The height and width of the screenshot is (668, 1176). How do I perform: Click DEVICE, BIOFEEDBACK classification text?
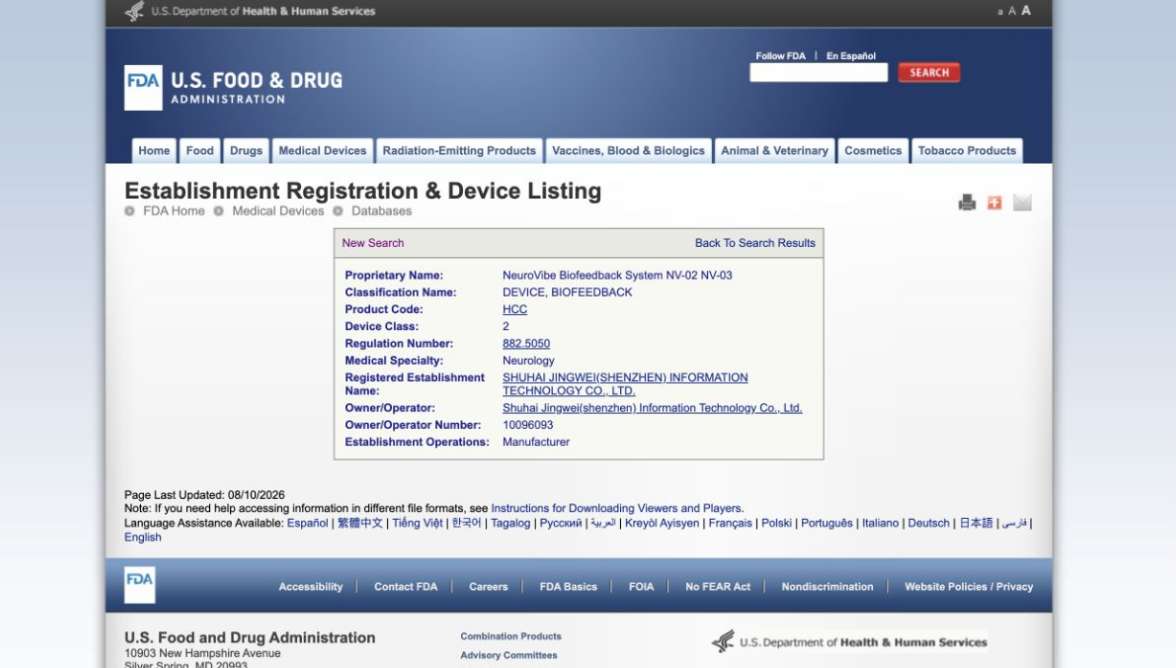click(x=567, y=292)
